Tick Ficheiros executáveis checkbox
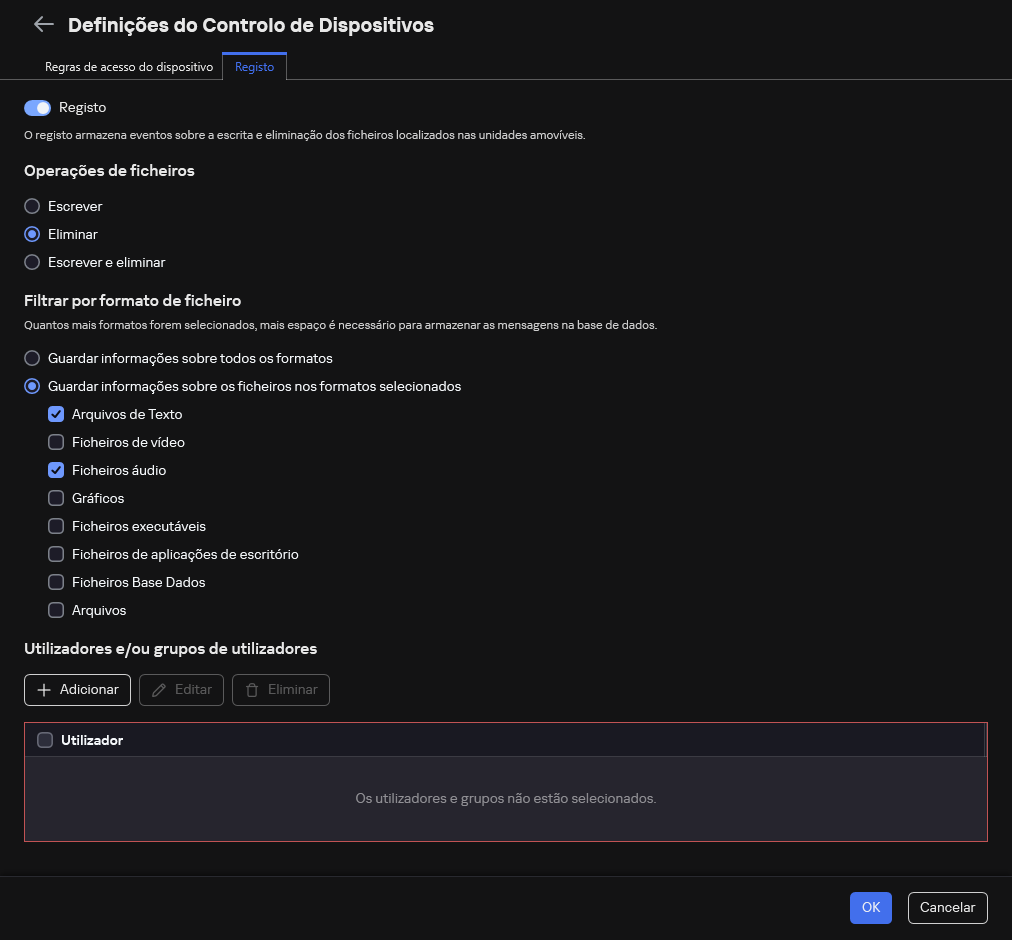The width and height of the screenshot is (1012, 940). [56, 526]
